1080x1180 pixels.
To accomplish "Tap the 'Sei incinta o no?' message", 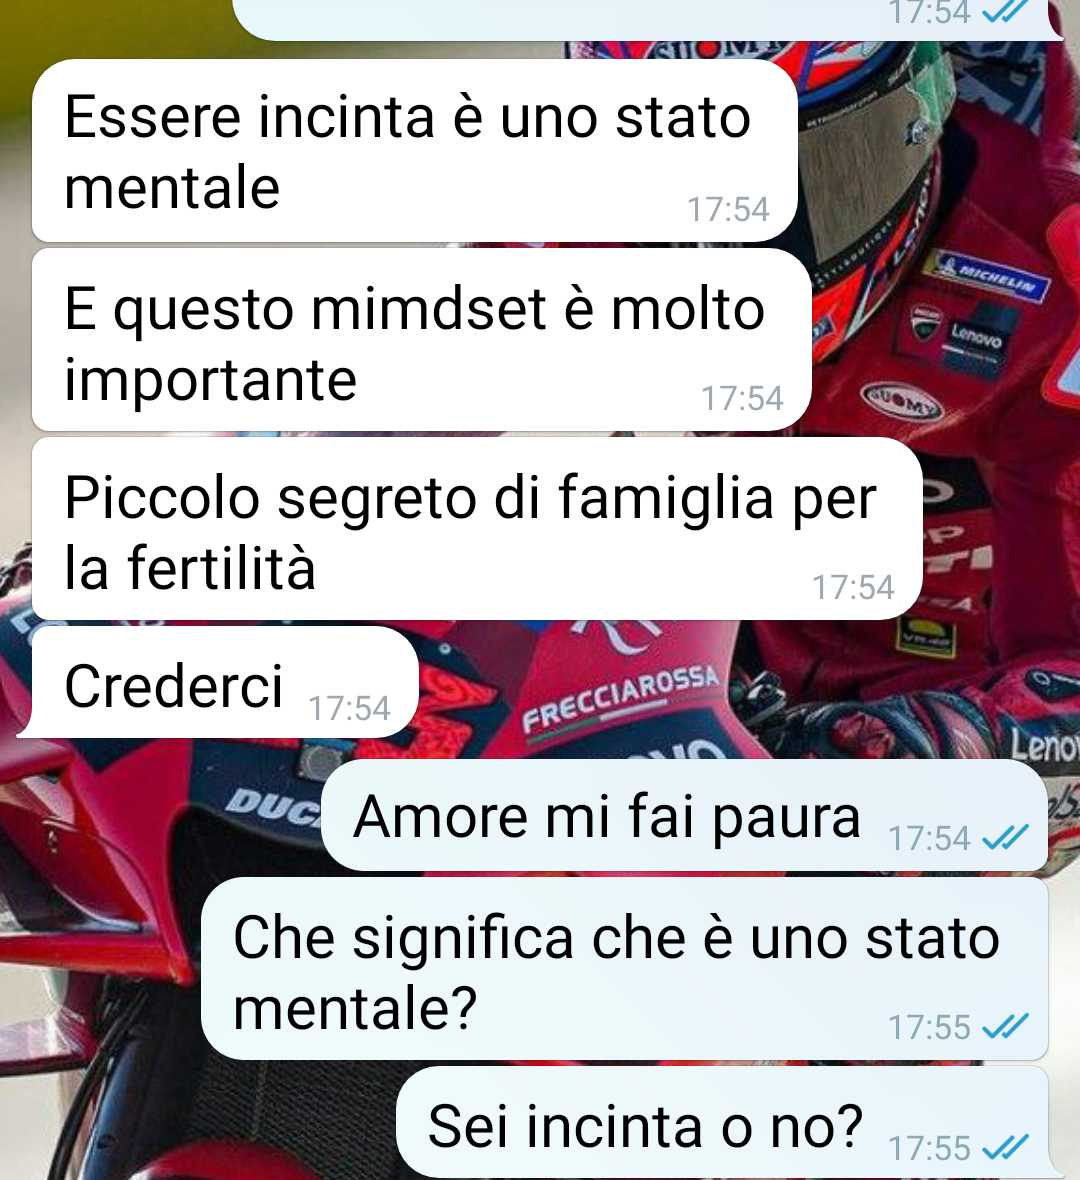I will point(723,1124).
